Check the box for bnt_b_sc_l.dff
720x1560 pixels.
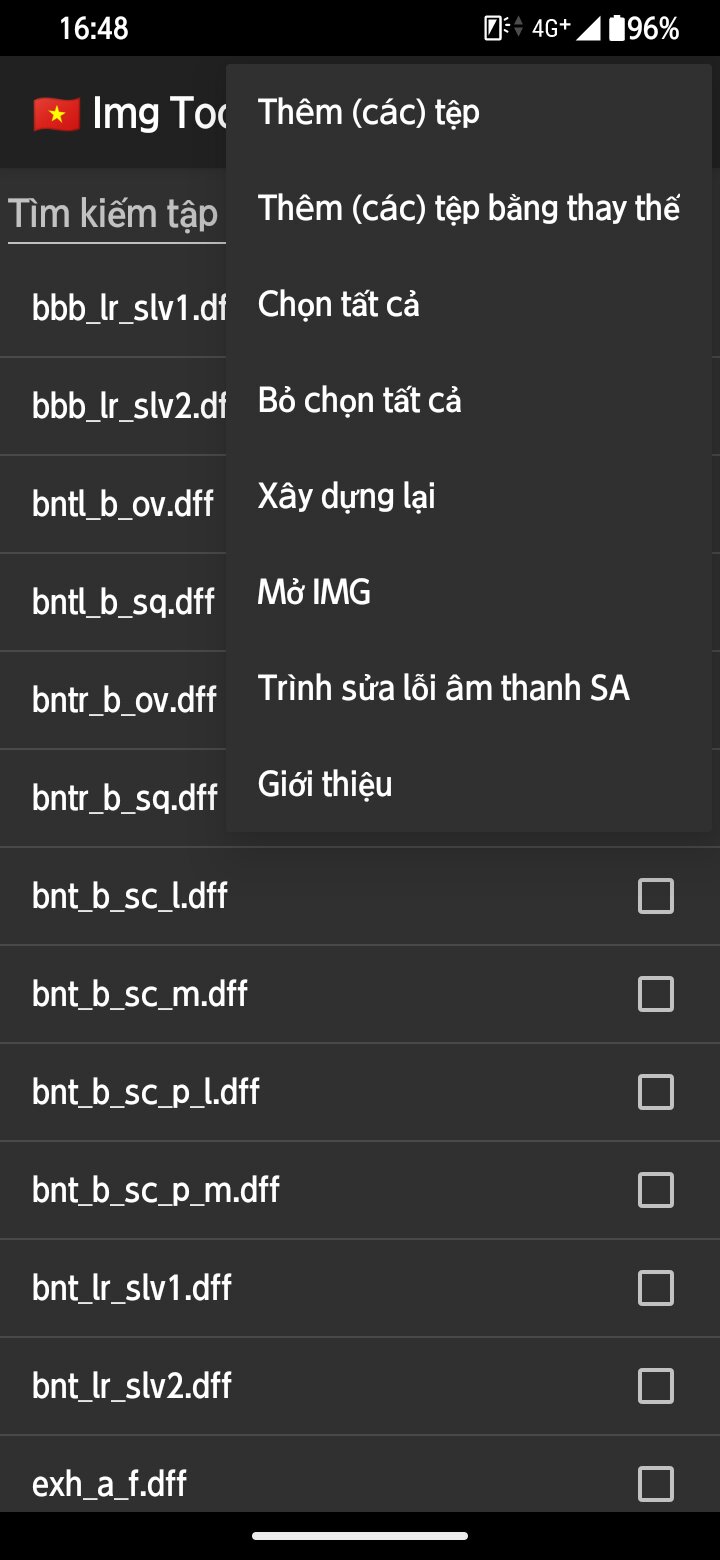tap(655, 896)
